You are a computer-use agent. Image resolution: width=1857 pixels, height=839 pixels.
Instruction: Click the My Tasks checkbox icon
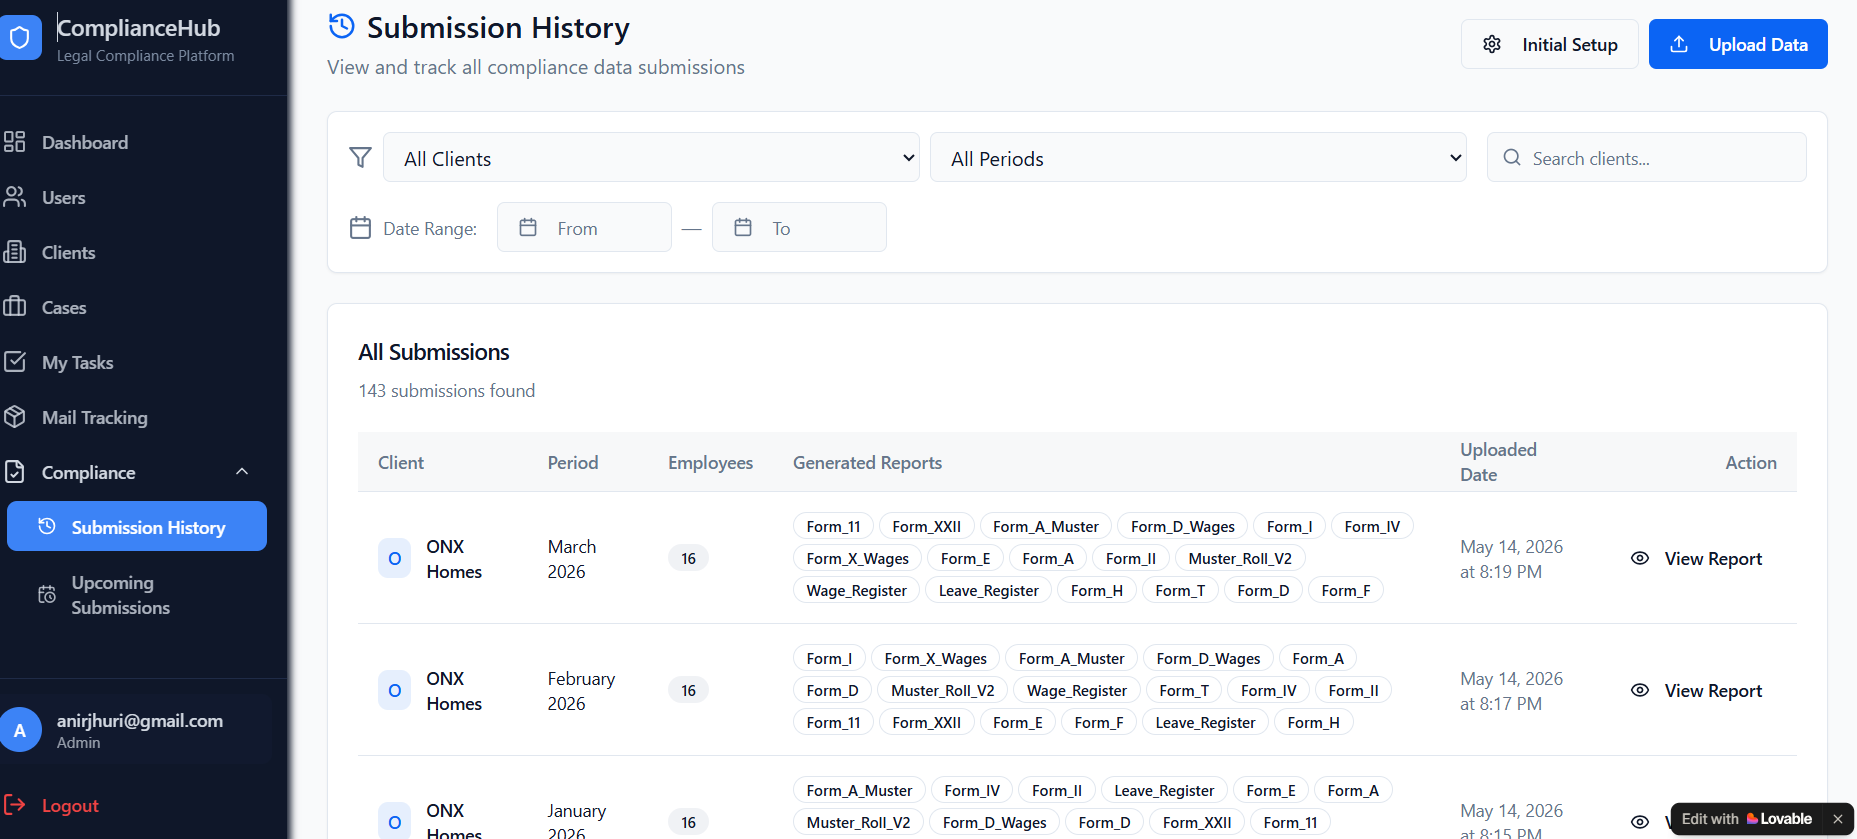pyautogui.click(x=14, y=362)
